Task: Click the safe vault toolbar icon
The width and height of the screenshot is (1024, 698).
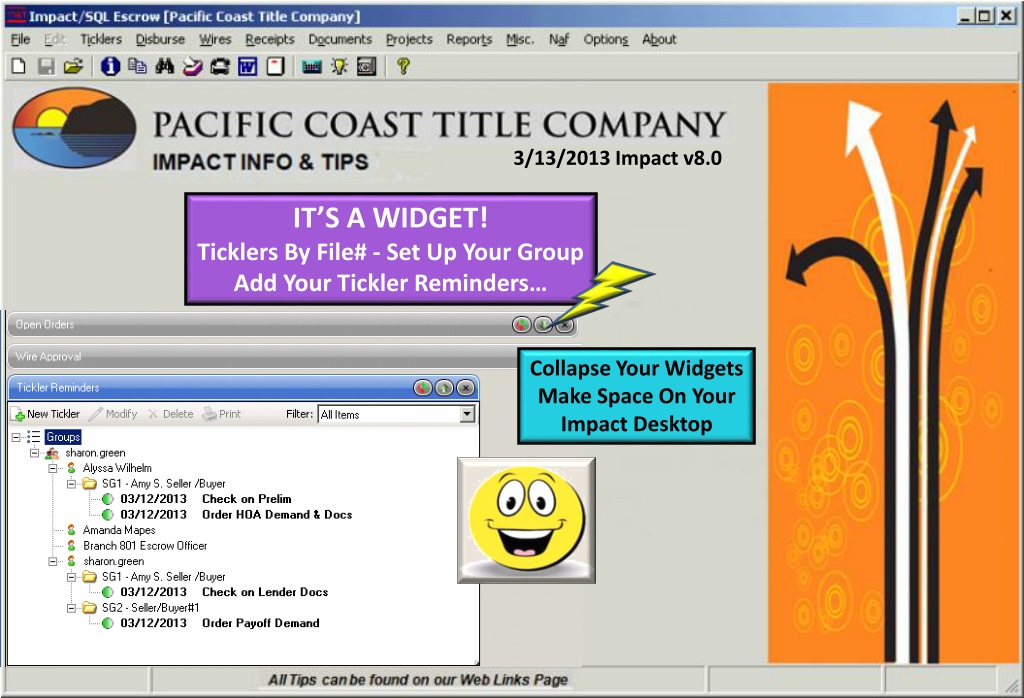Action: pyautogui.click(x=366, y=66)
